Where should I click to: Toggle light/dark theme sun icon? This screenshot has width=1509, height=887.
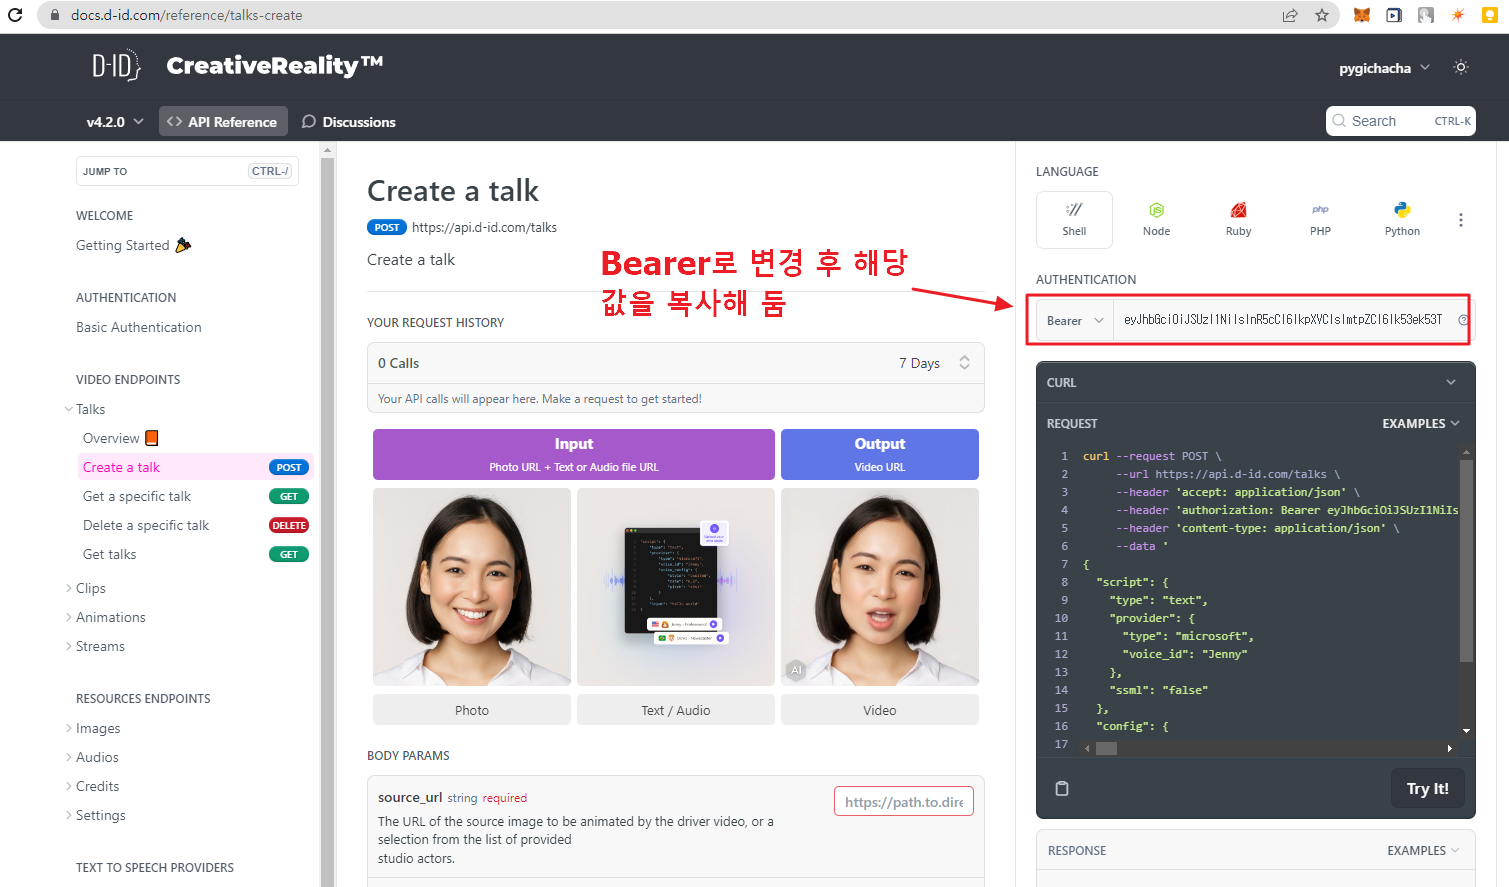pos(1461,67)
